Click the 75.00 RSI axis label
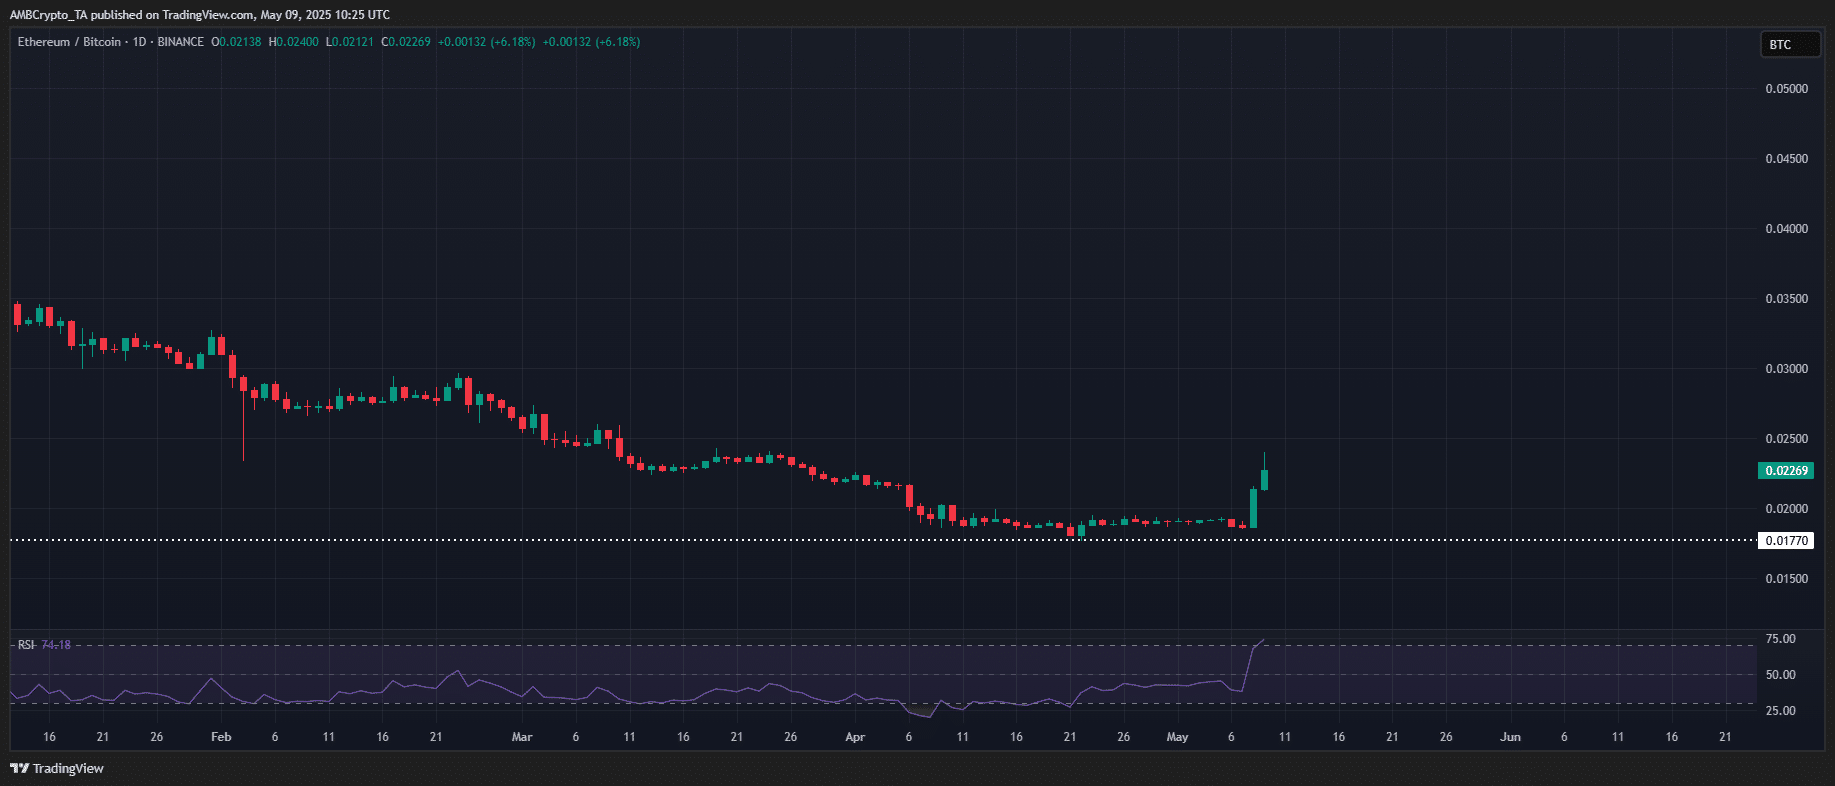The height and width of the screenshot is (786, 1835). (1780, 639)
